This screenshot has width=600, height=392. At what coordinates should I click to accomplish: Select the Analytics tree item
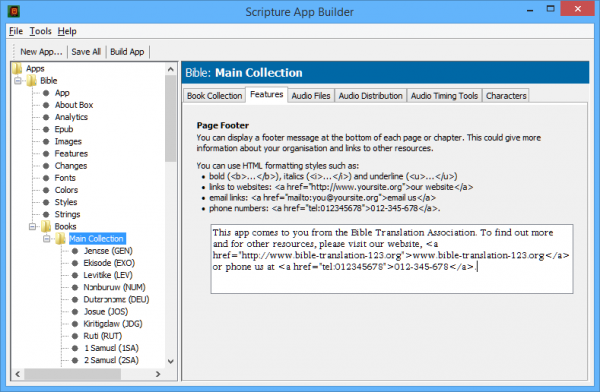(x=71, y=117)
